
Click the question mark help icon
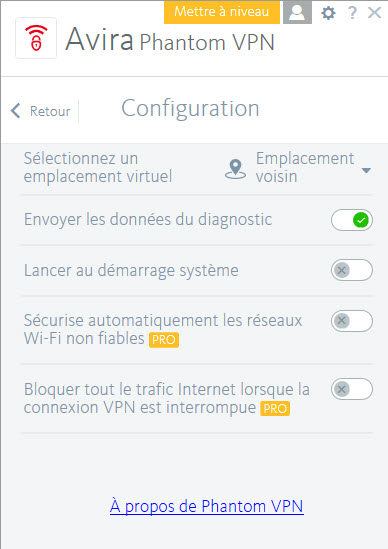pos(352,13)
